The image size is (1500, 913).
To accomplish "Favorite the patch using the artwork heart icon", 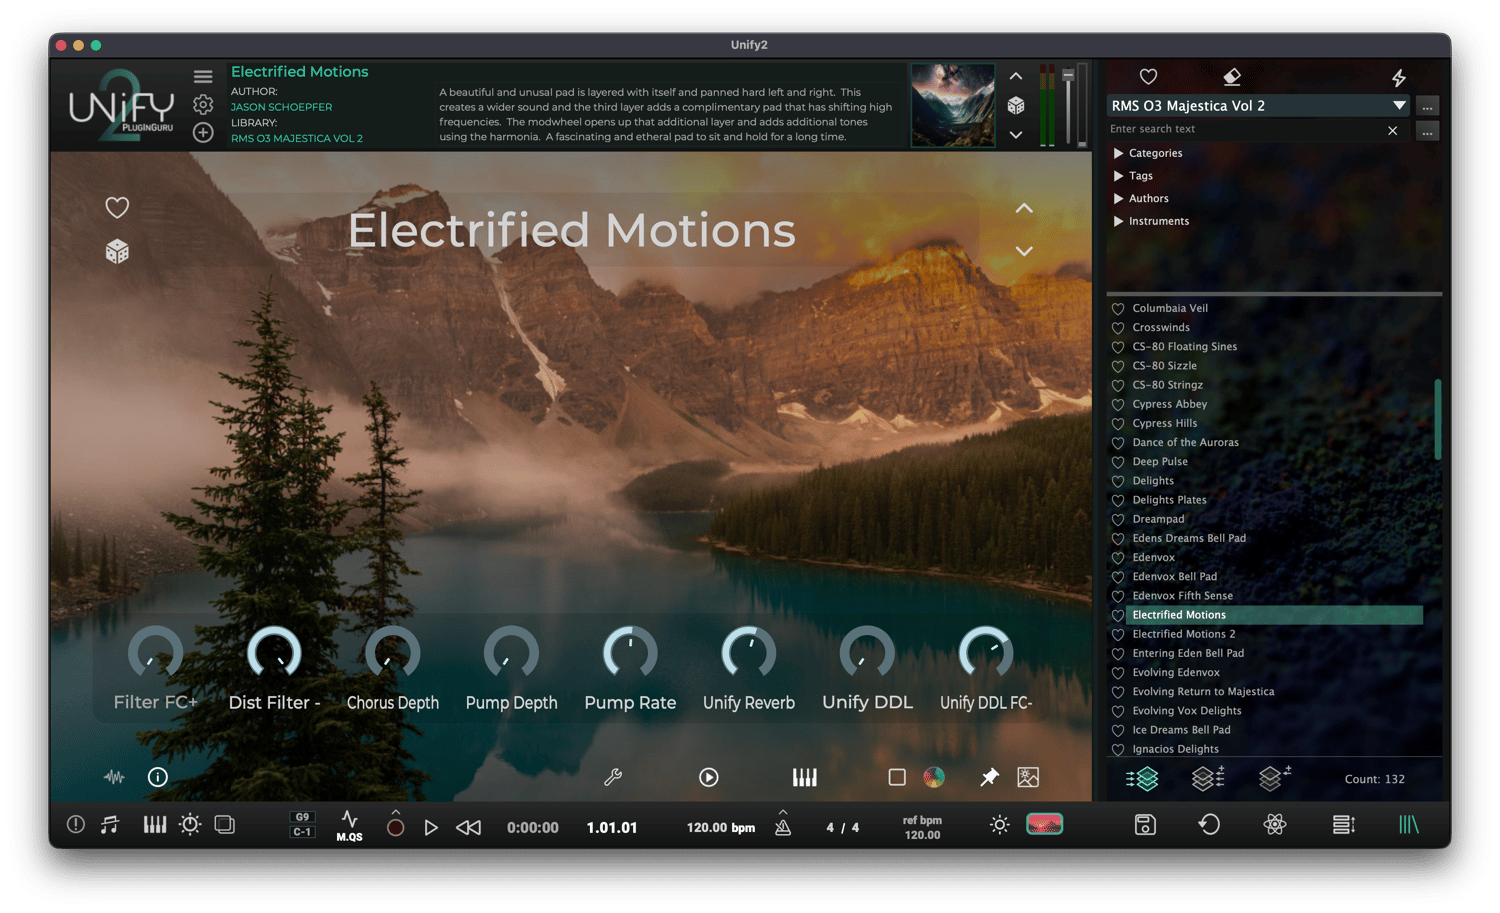I will point(117,207).
